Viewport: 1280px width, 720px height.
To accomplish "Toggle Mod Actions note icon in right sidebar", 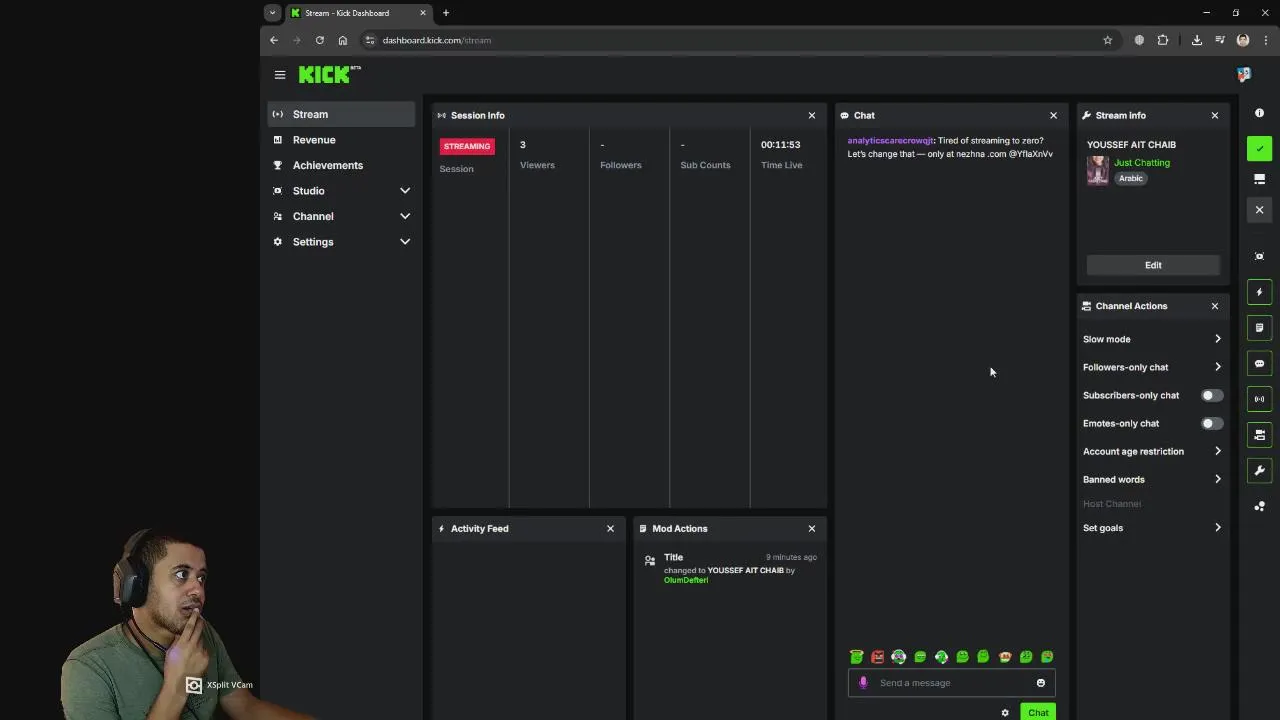I will pos(1259,328).
